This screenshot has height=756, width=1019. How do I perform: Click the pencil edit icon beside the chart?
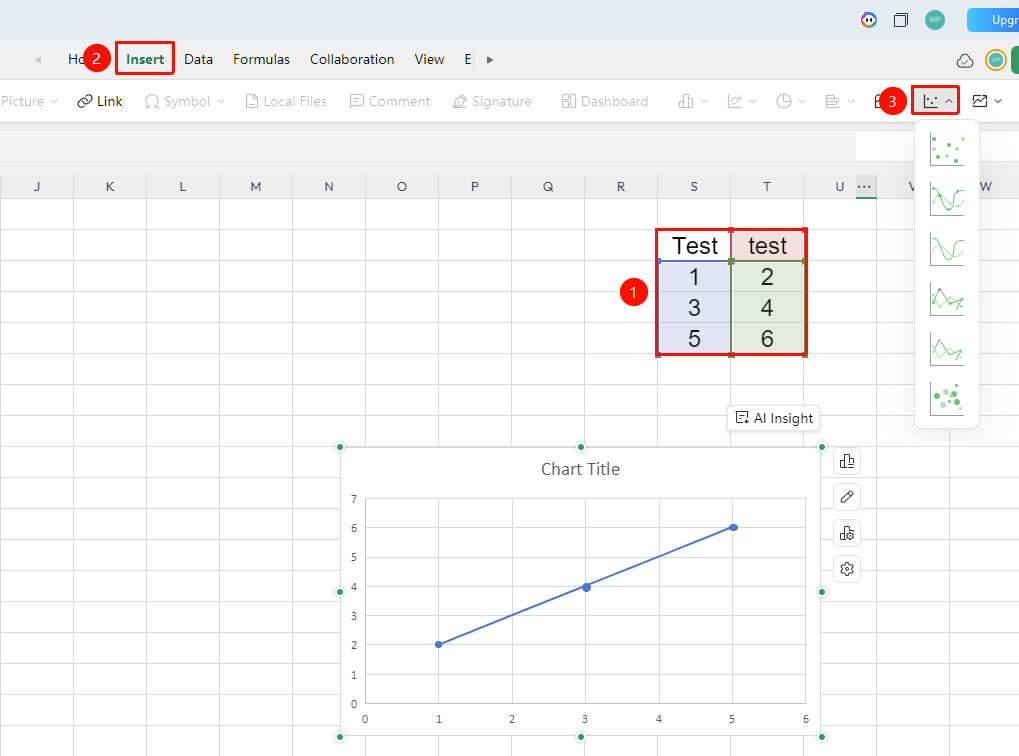point(847,497)
